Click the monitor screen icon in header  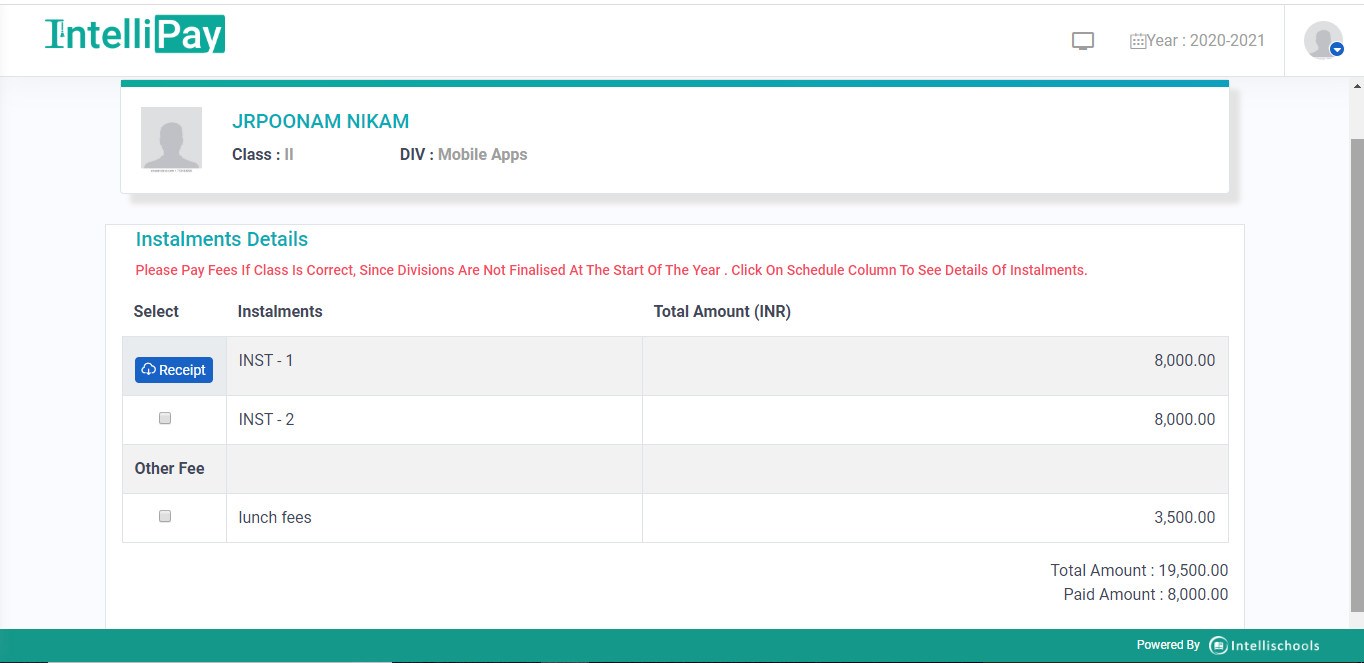[1082, 41]
